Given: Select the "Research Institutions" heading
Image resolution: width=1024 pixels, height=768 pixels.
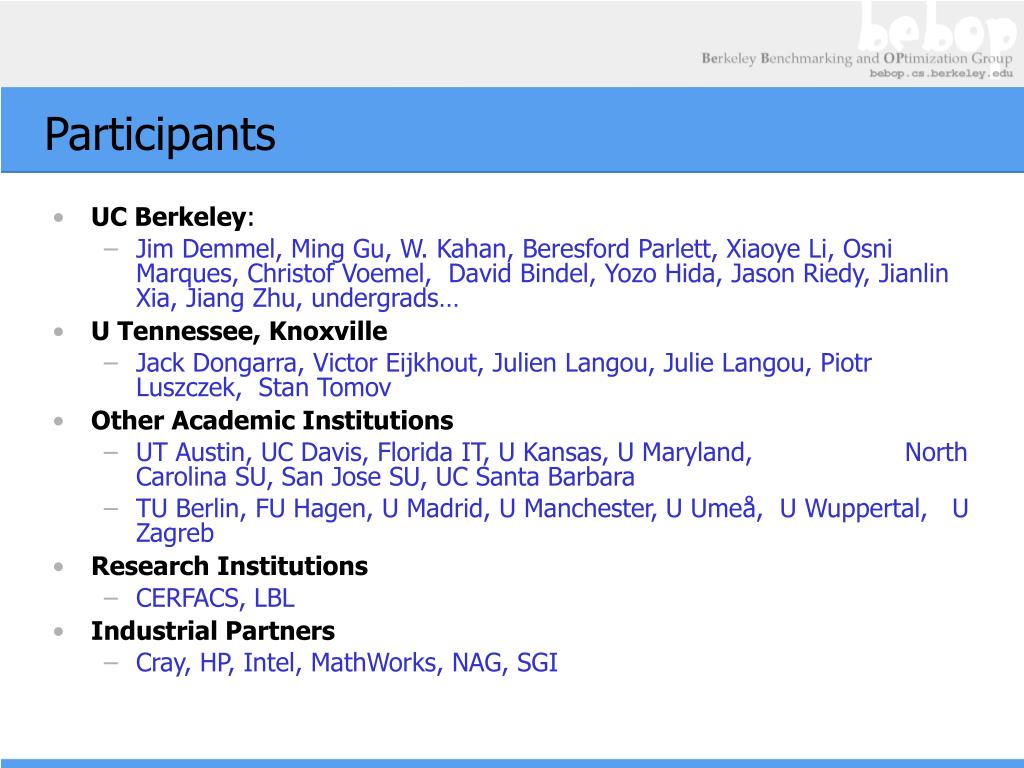Looking at the screenshot, I should [229, 566].
